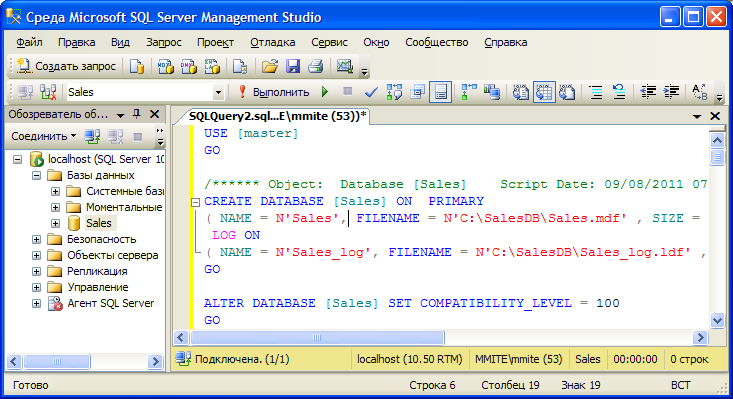Click the localhost (10.50 RTM) status entry
Screen dimensions: 733x399
pyautogui.click(x=410, y=359)
